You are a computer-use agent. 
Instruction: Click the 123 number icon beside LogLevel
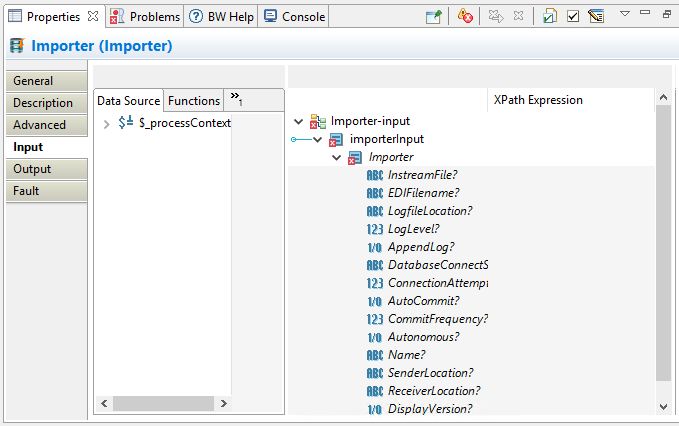pos(375,230)
